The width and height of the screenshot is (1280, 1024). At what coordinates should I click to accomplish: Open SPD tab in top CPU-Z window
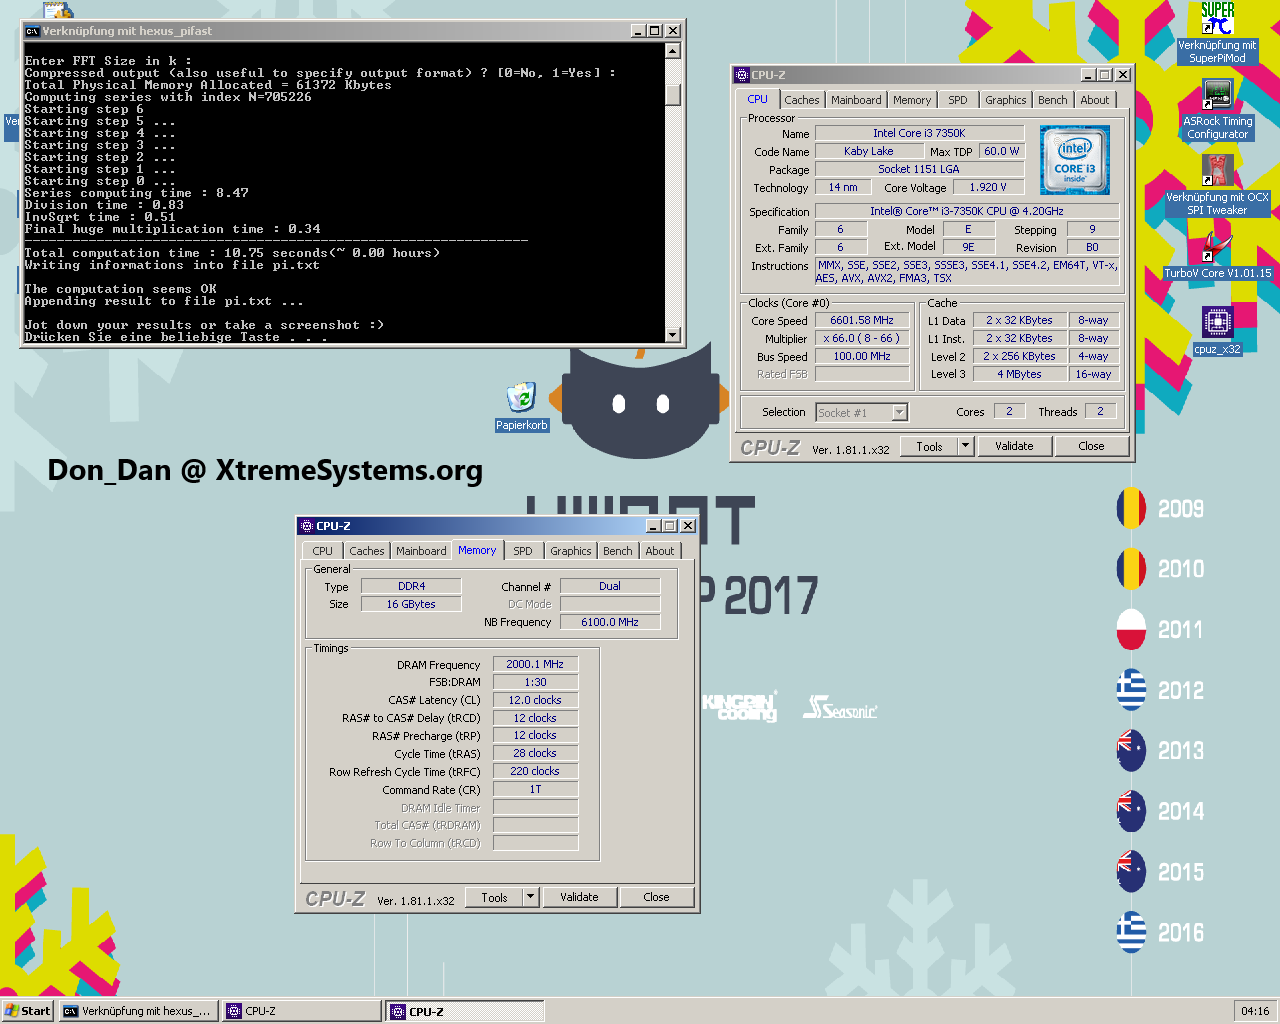coord(958,100)
